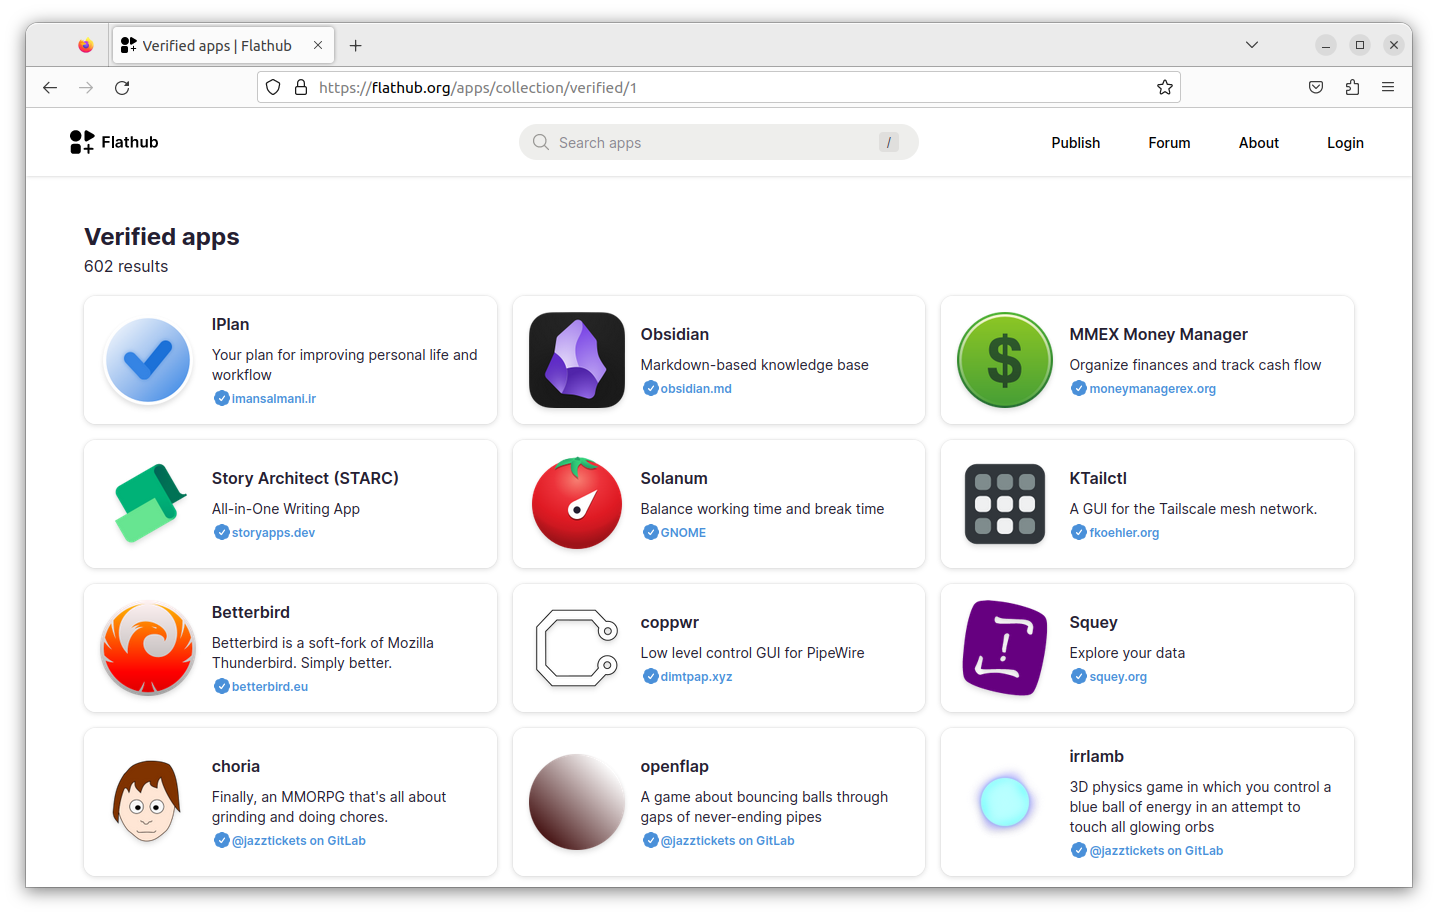Toggle the bookmark star for this page
1438x916 pixels.
[x=1164, y=87]
